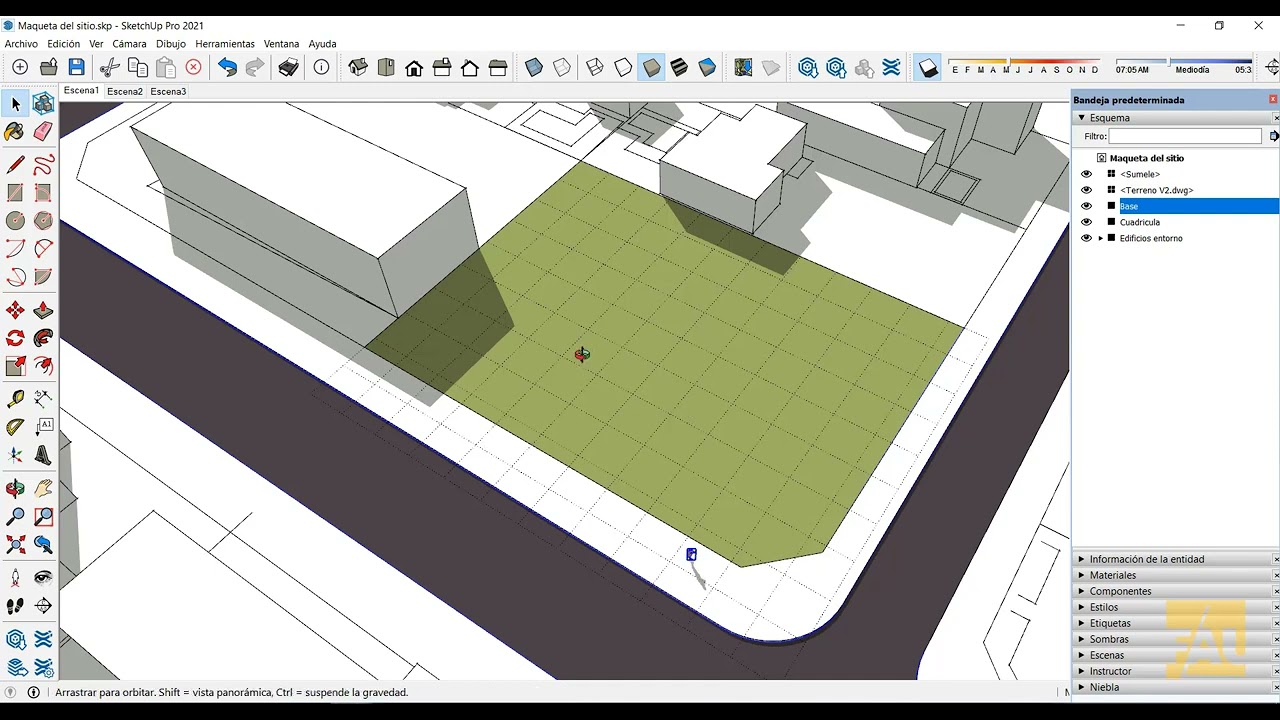1280x720 pixels.
Task: Toggle visibility eye for Base
Action: click(x=1086, y=206)
